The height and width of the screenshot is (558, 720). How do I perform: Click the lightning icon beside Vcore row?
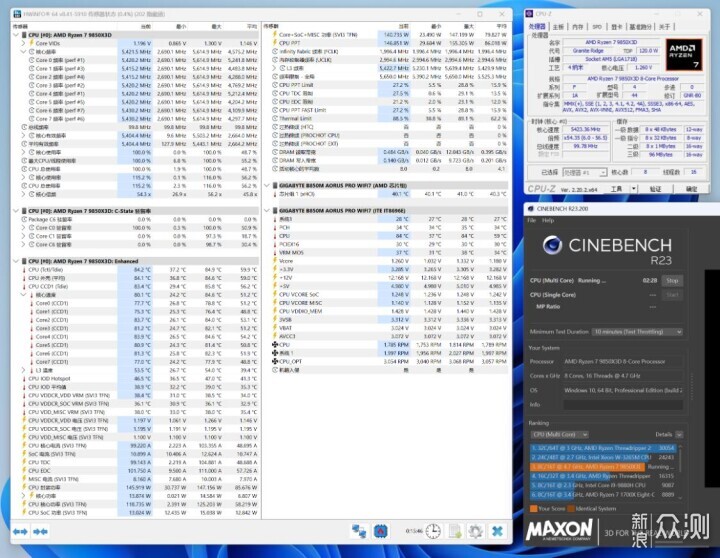[x=275, y=261]
